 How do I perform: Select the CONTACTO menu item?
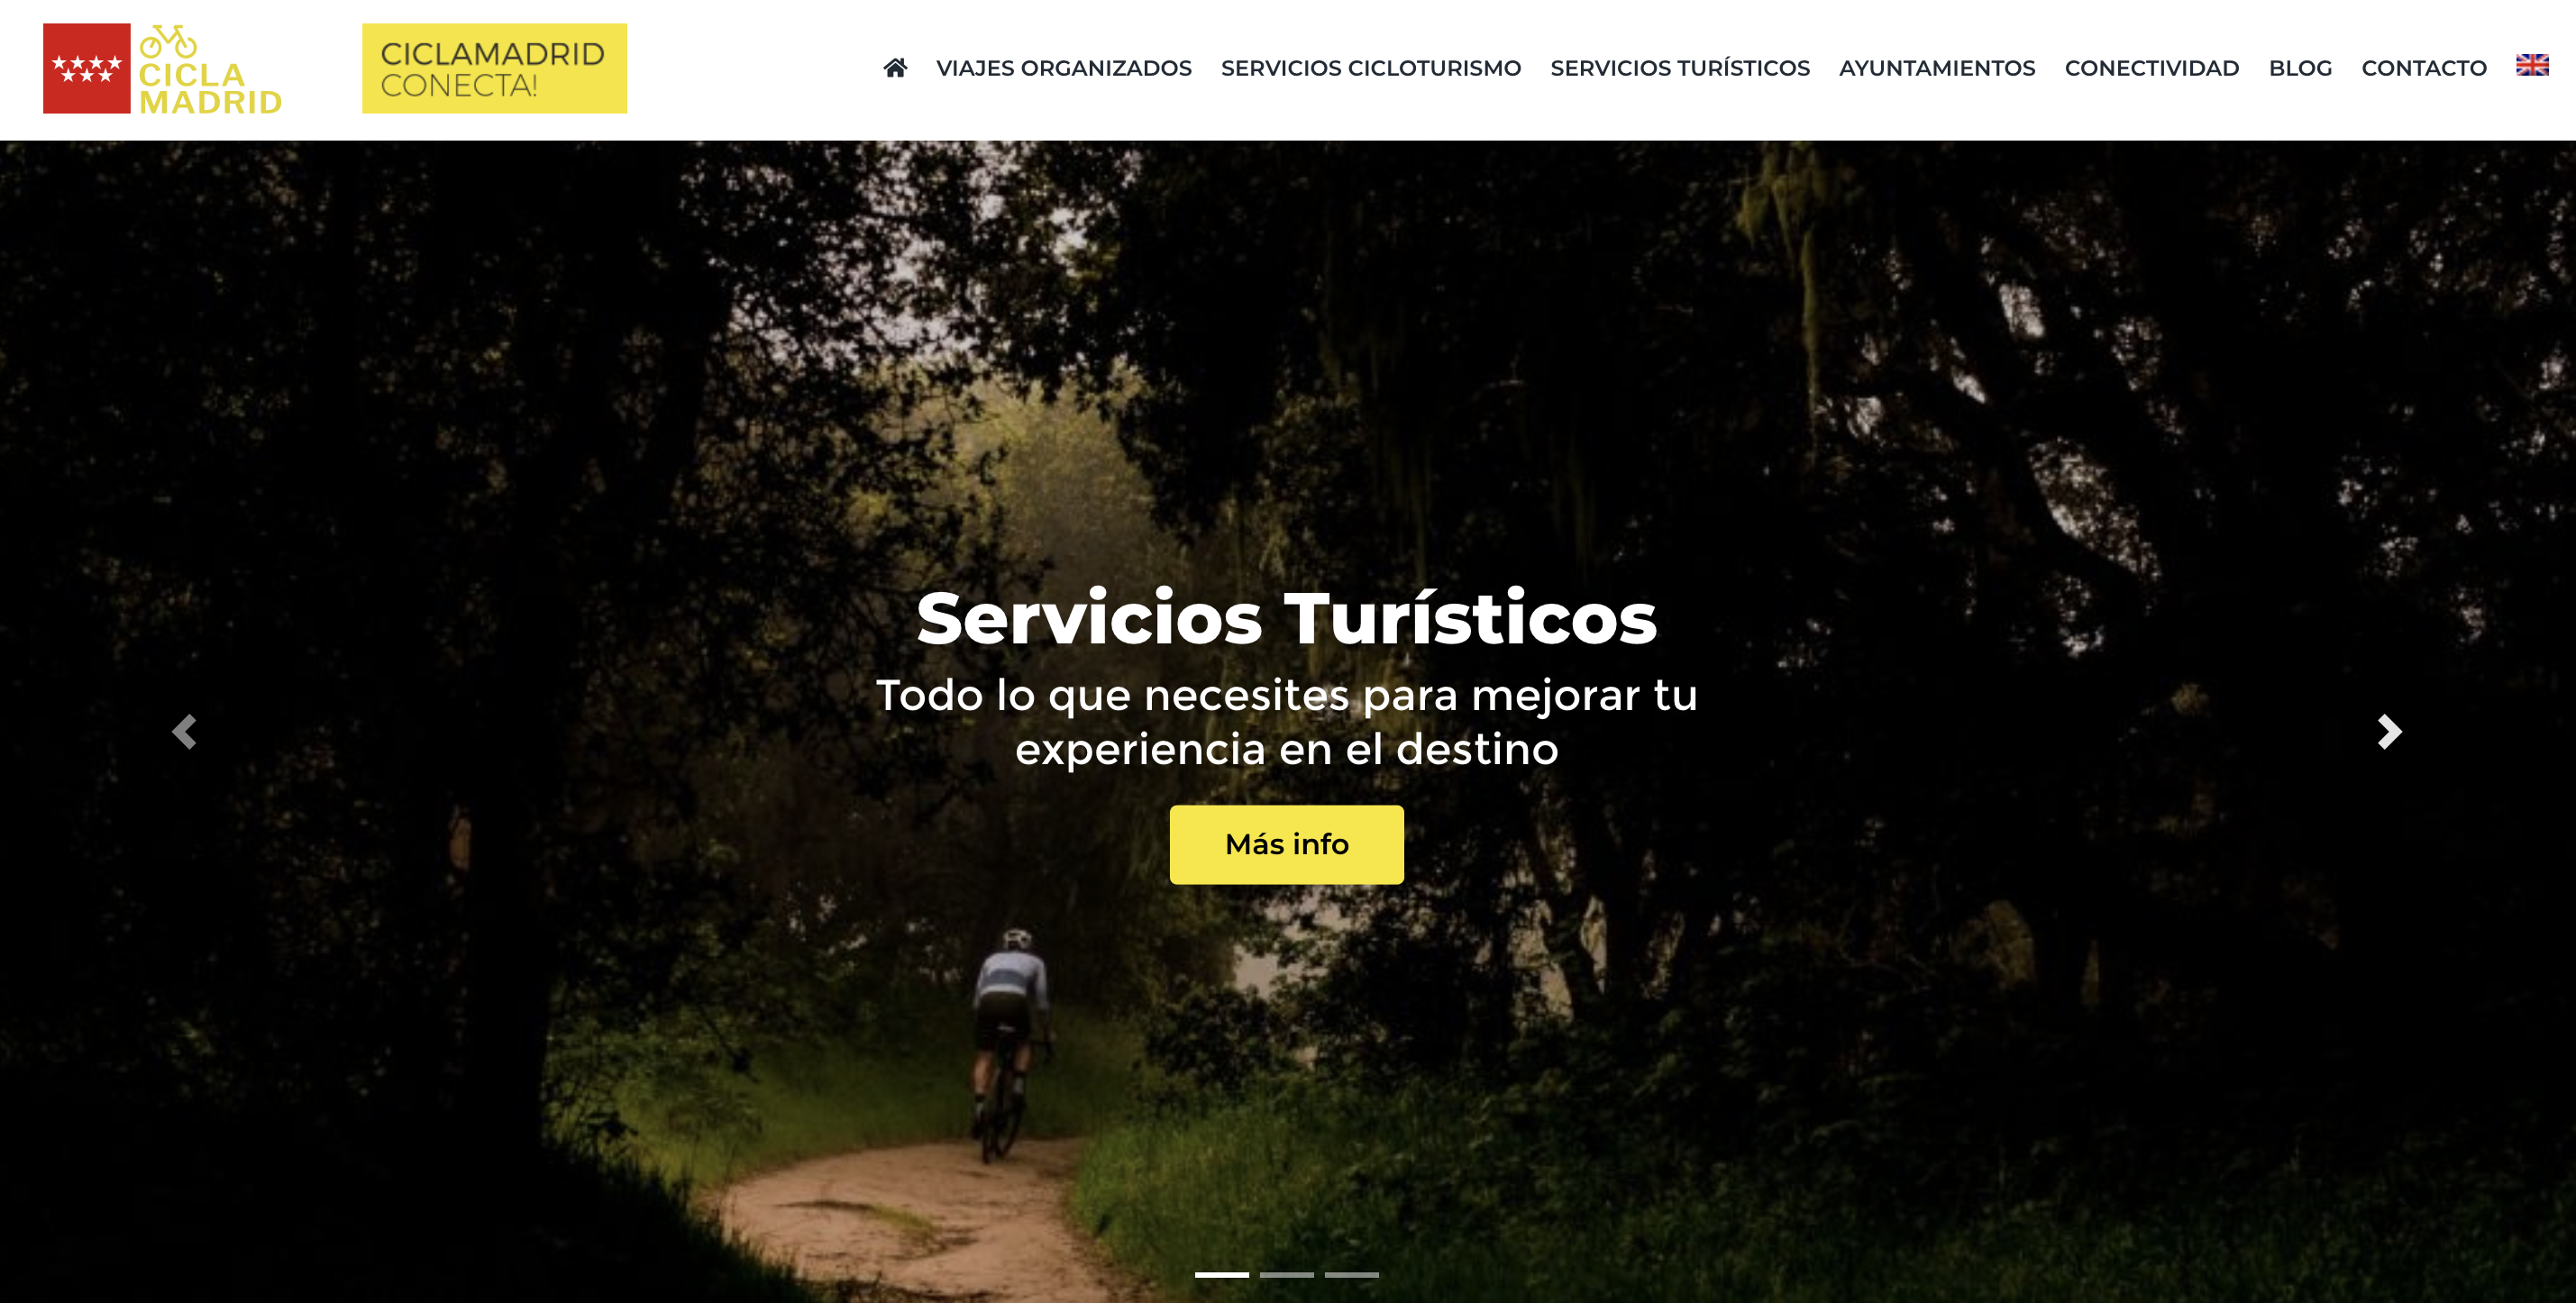[x=2426, y=67]
